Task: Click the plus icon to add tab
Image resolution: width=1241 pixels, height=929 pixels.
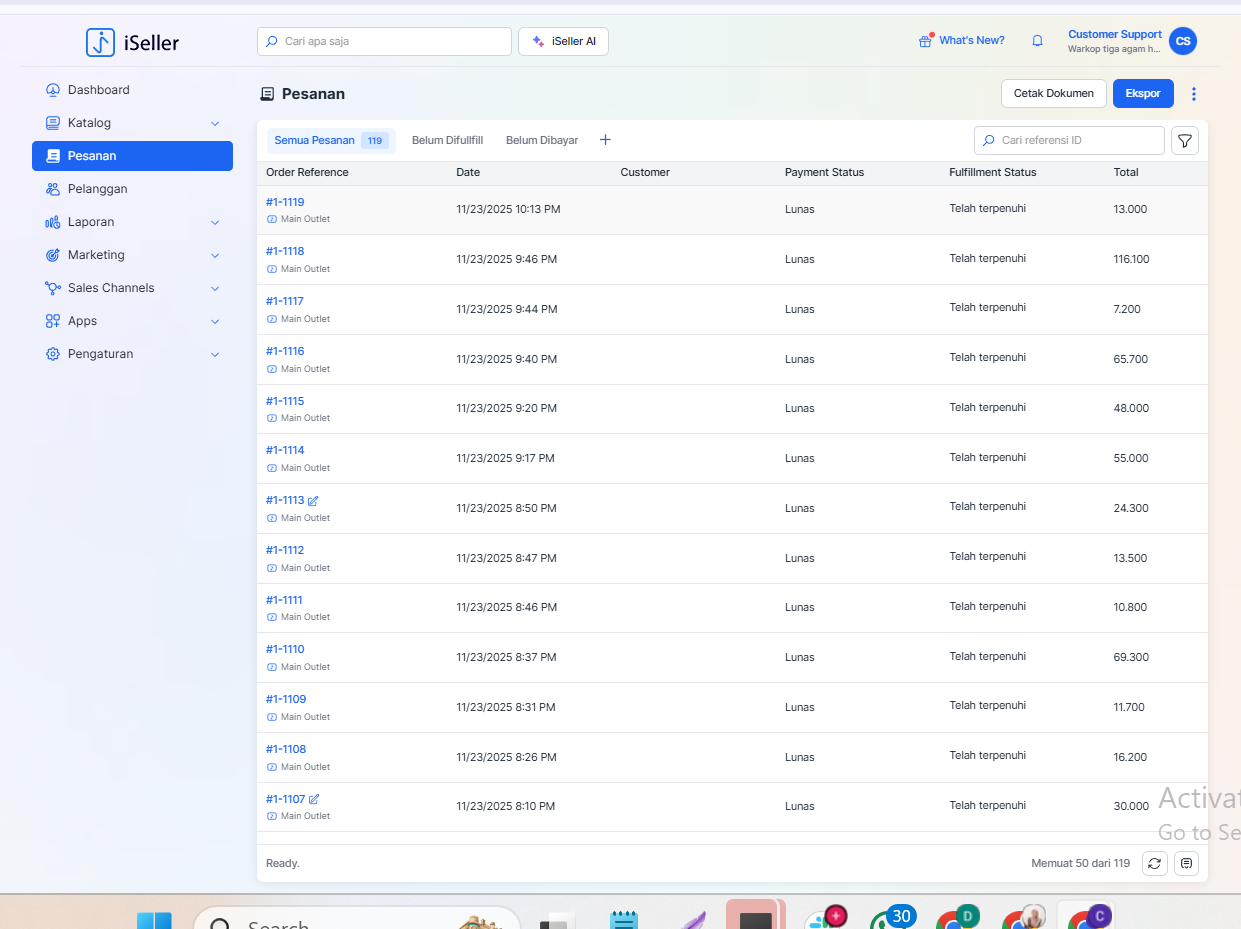Action: tap(605, 140)
